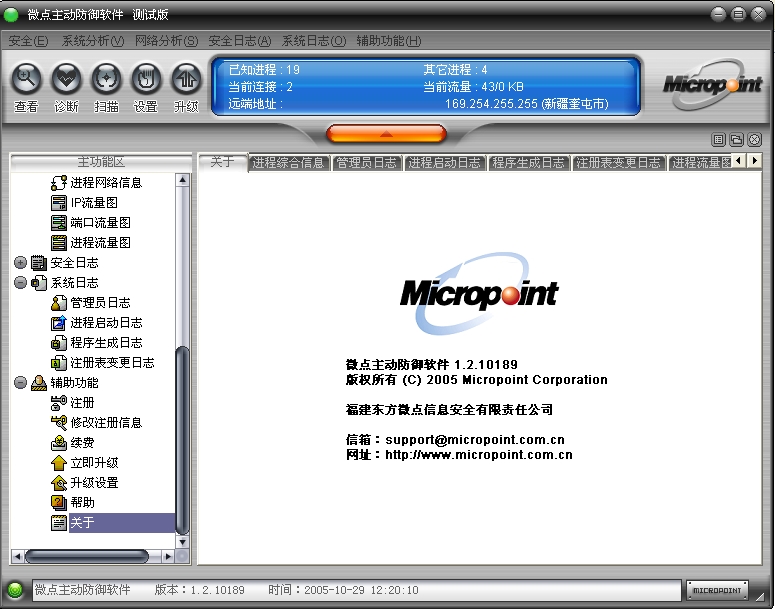775x609 pixels.
Task: Click the support@micropoint.com.cn email text
Action: pyautogui.click(x=475, y=439)
